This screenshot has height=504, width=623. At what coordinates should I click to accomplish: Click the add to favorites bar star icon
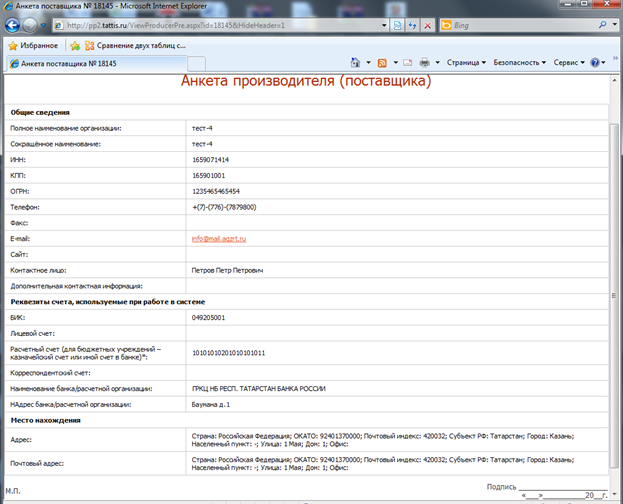pos(75,46)
